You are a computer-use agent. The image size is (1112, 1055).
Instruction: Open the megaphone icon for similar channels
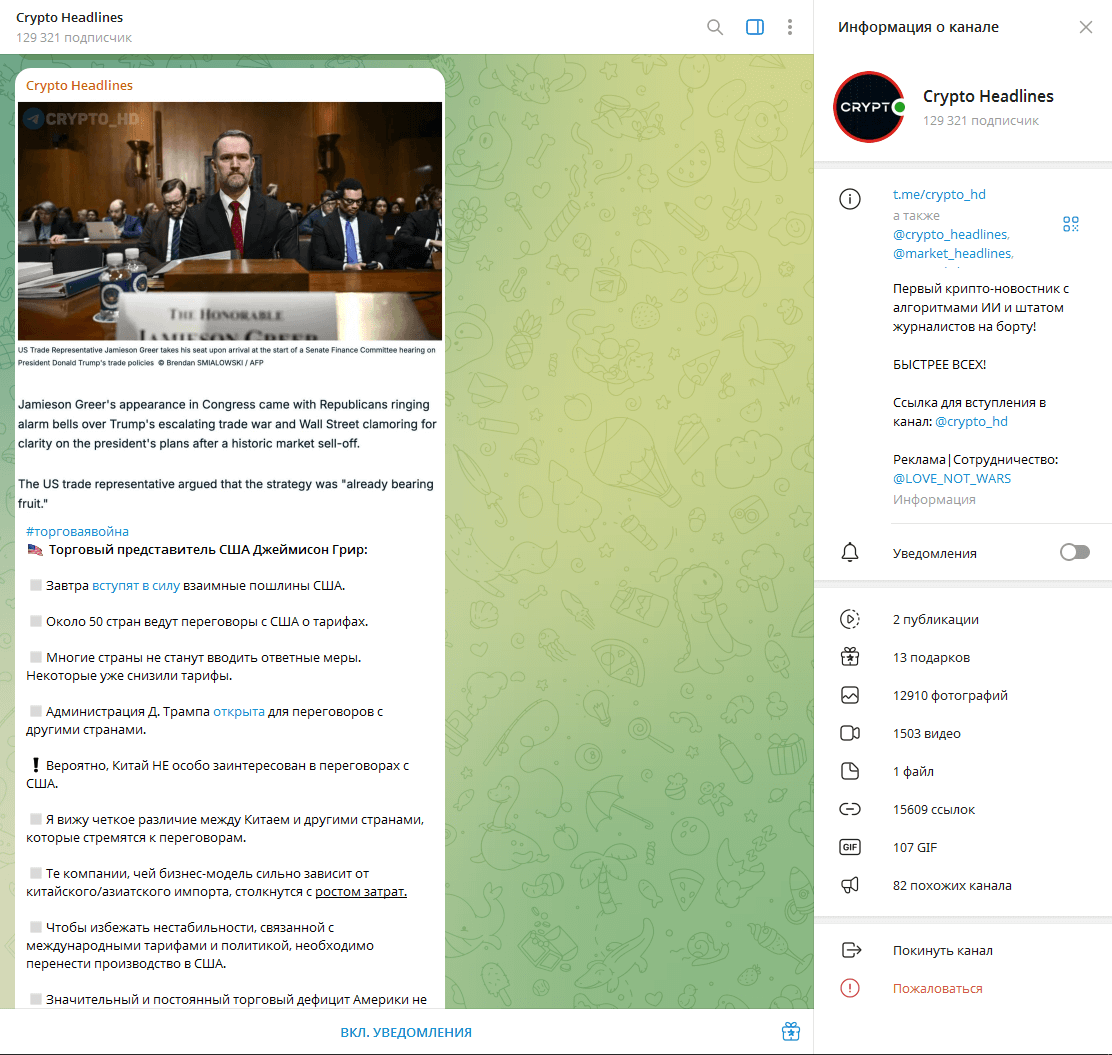[850, 885]
